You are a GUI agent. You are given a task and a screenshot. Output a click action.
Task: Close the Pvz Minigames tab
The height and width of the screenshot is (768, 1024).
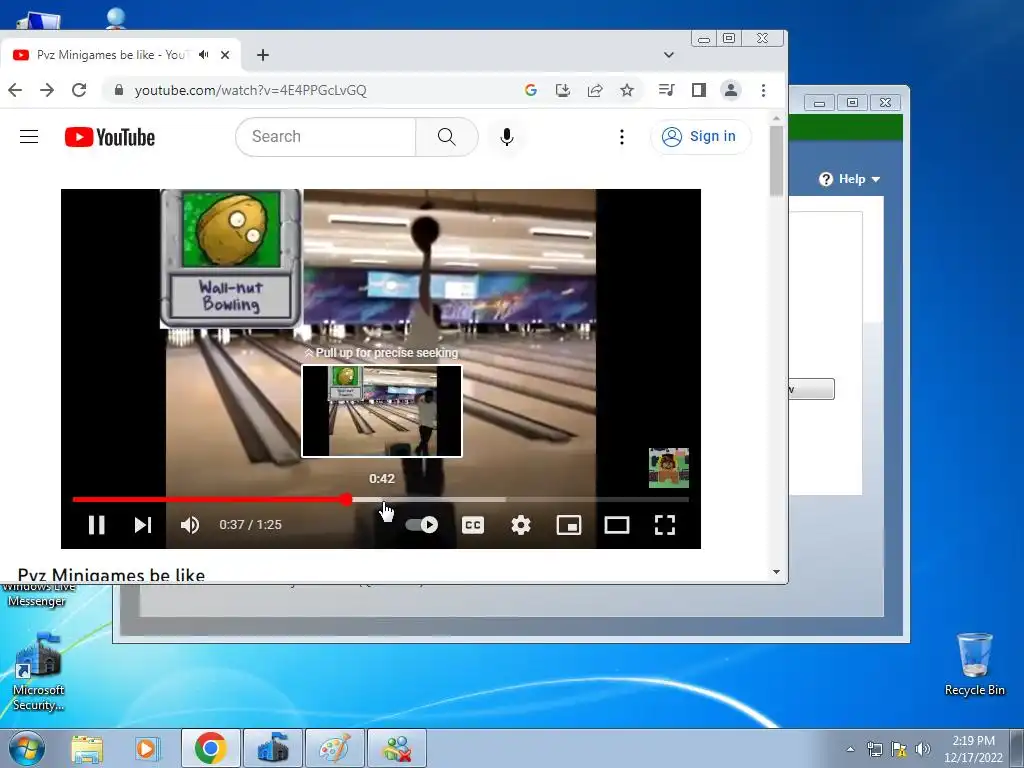(x=225, y=55)
